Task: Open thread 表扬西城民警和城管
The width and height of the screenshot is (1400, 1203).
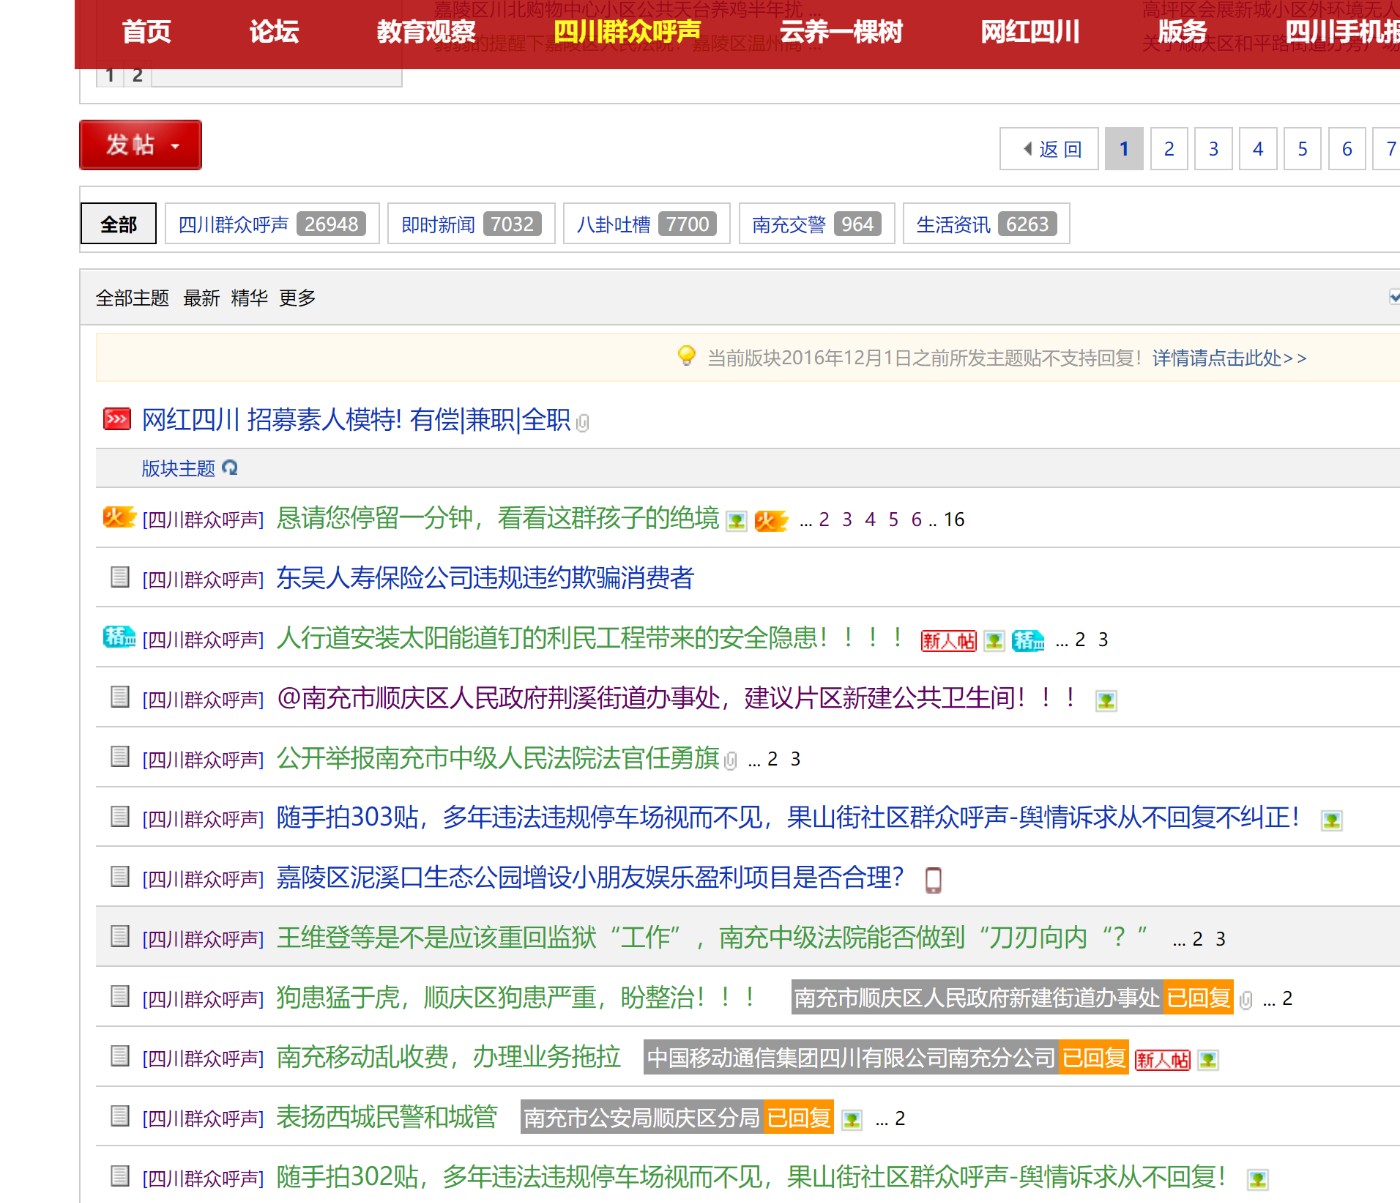Action: (x=386, y=1117)
